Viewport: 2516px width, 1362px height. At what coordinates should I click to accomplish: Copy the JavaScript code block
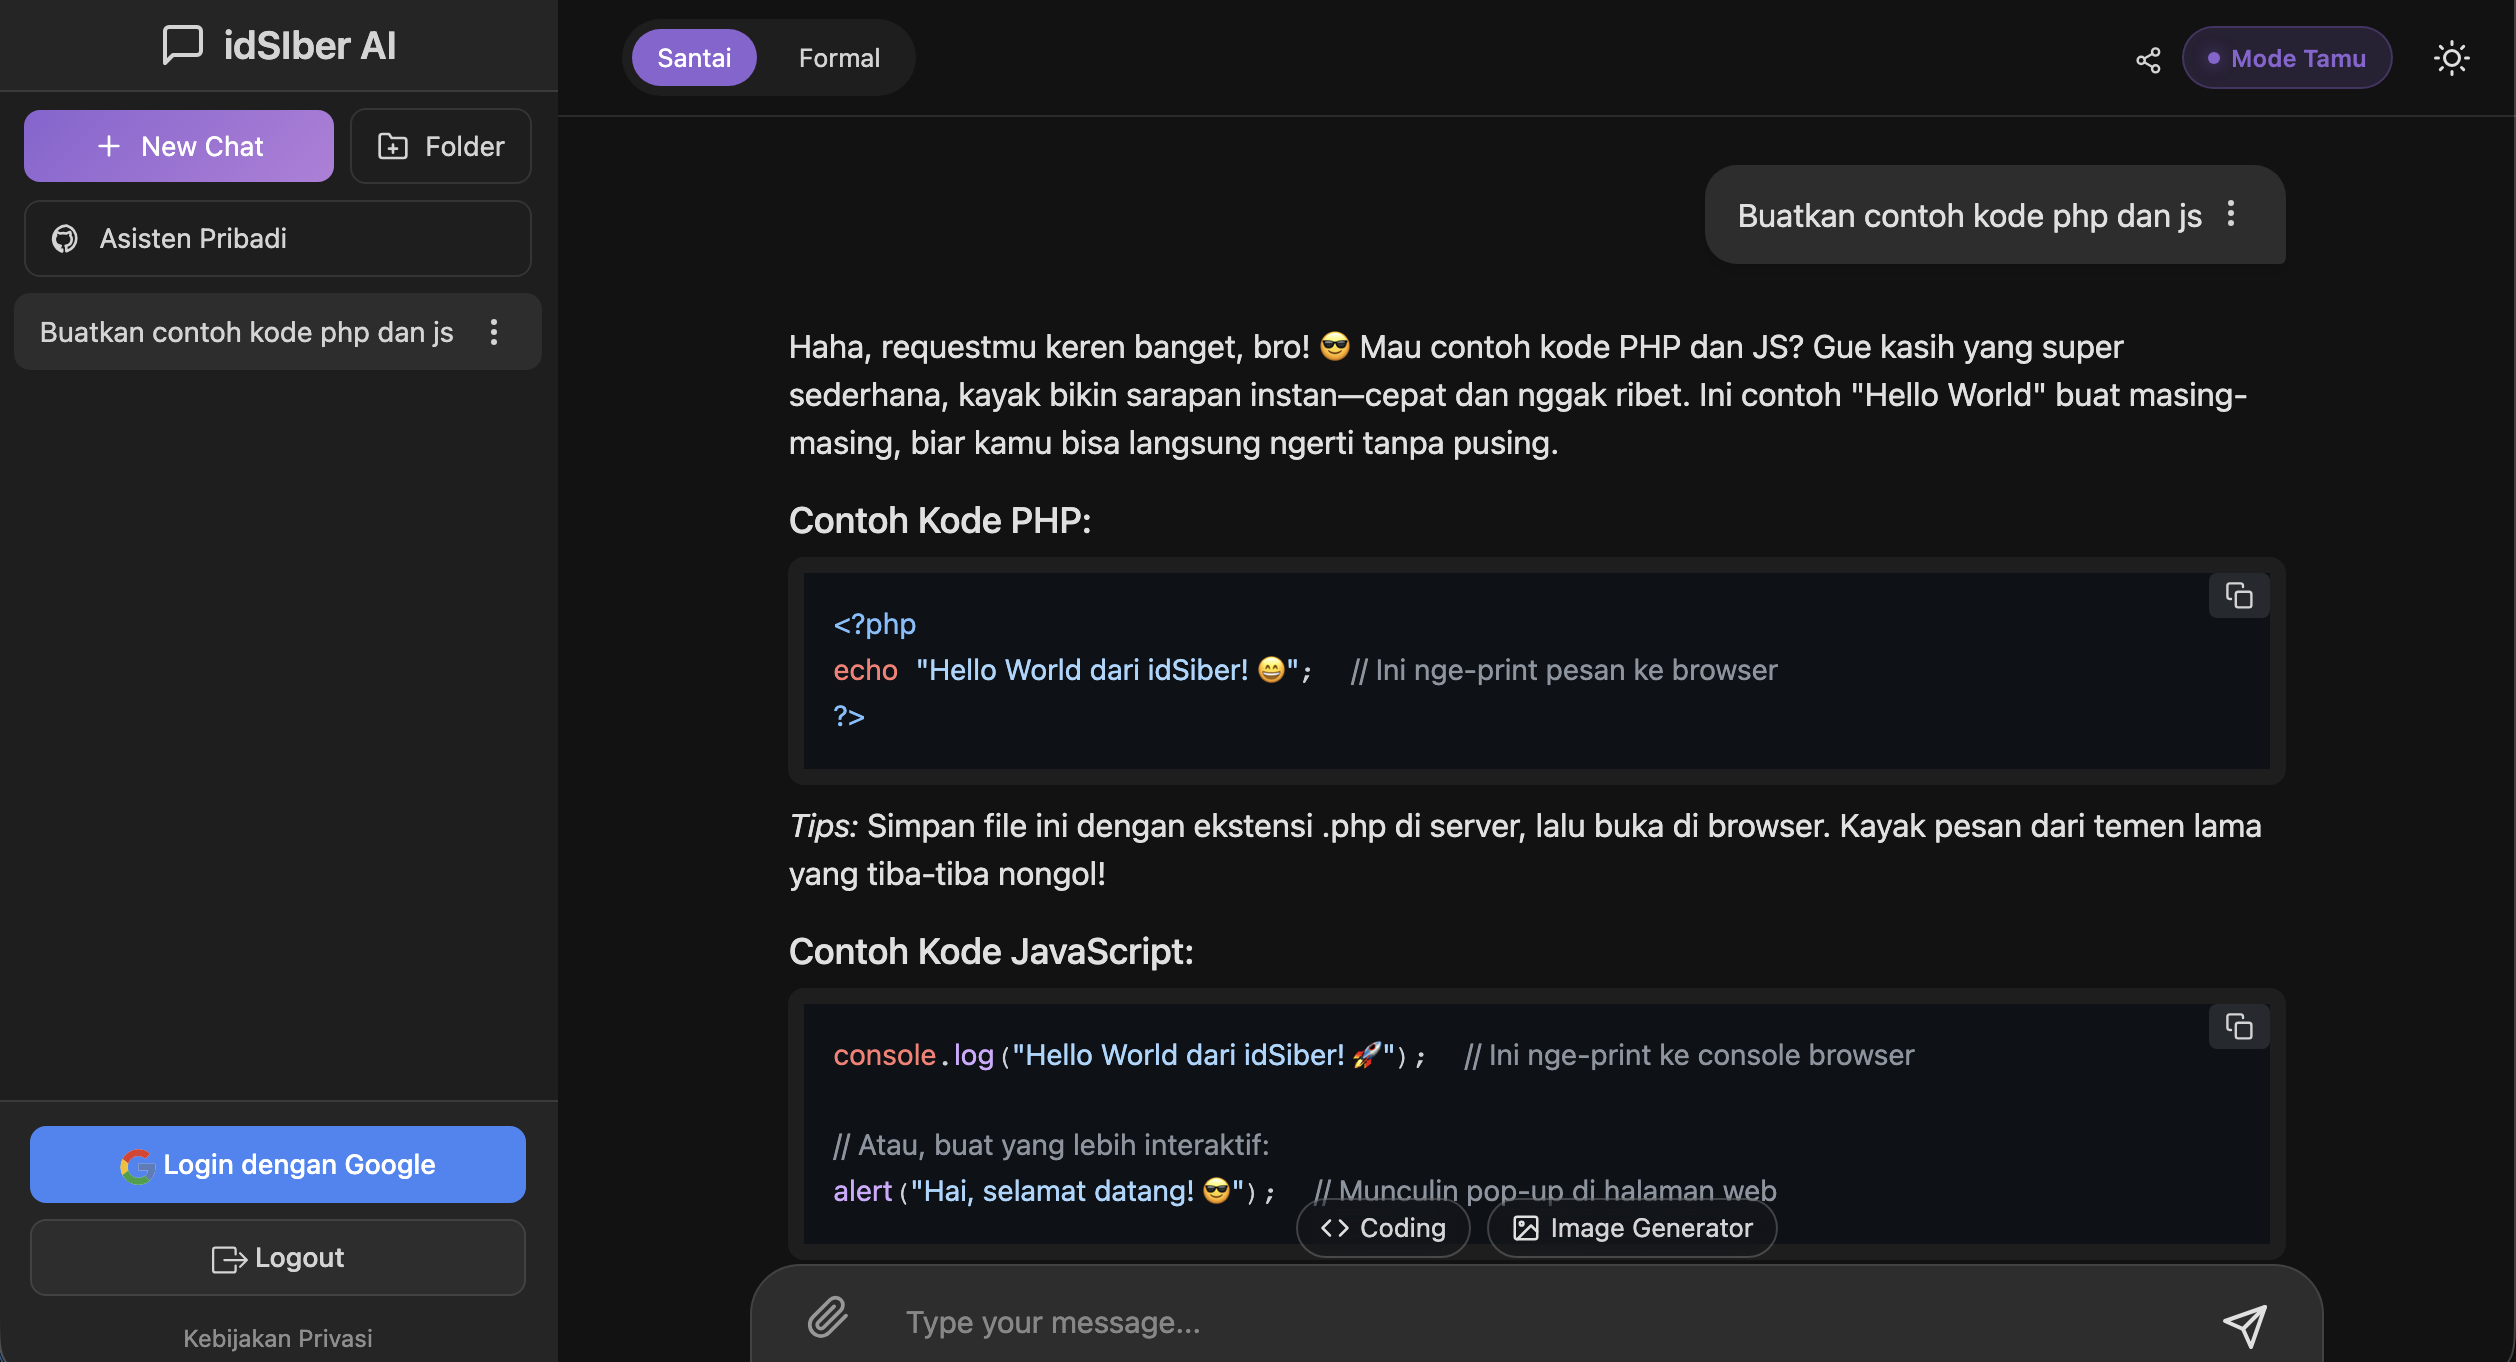coord(2238,1027)
